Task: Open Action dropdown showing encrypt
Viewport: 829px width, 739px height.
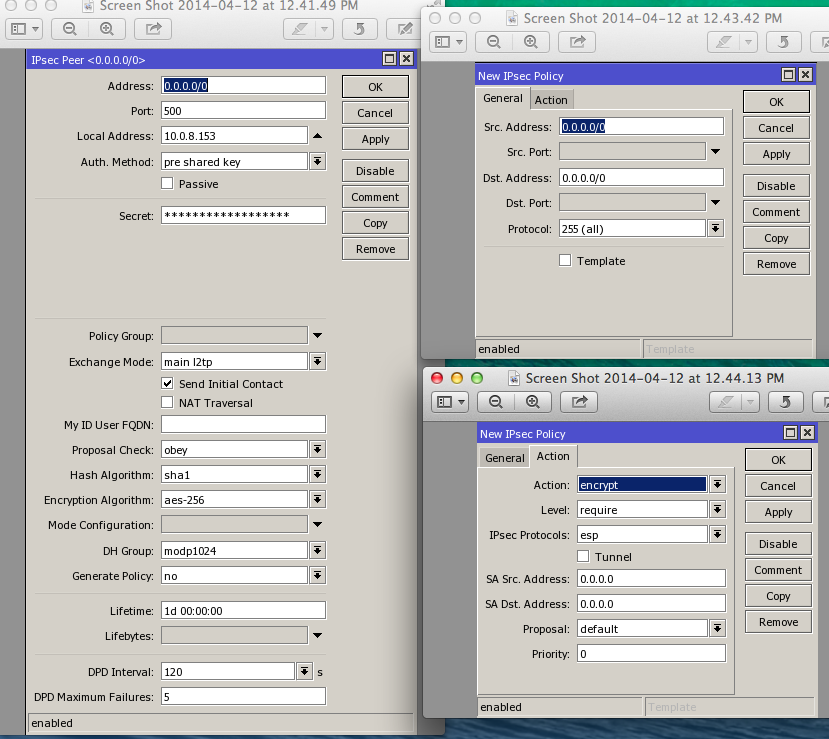Action: (x=717, y=484)
